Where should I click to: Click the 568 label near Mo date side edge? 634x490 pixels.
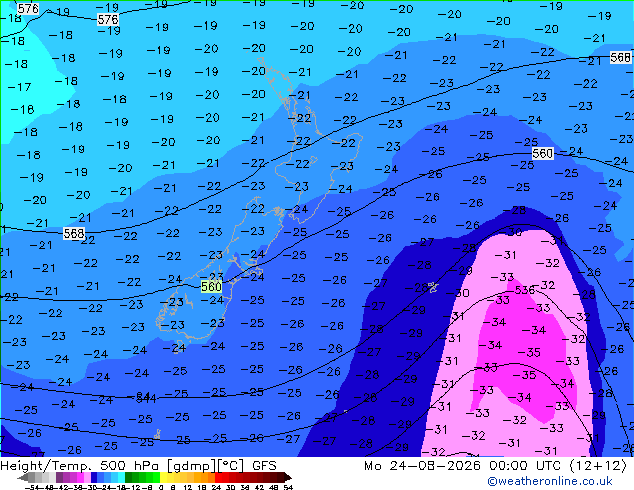[x=621, y=57]
